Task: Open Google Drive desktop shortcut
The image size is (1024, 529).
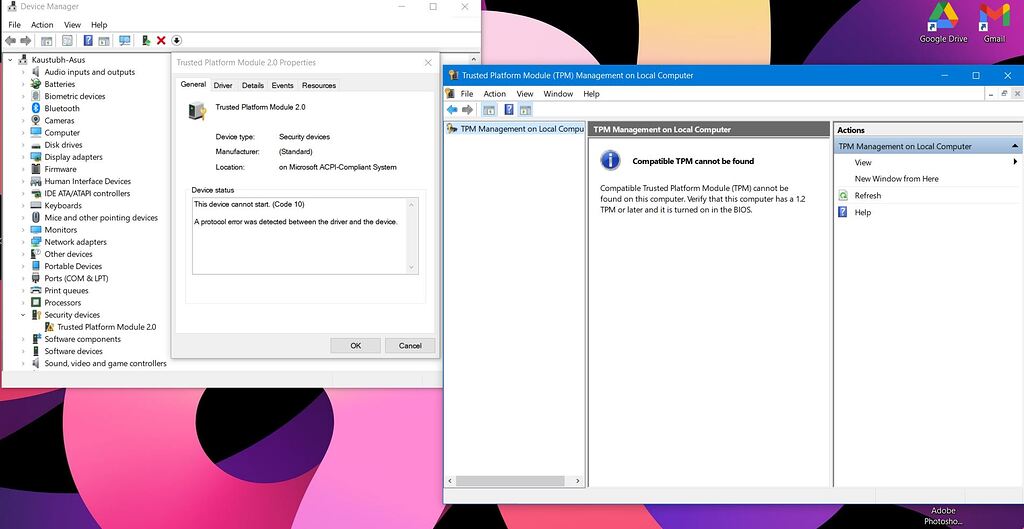Action: coord(943,22)
